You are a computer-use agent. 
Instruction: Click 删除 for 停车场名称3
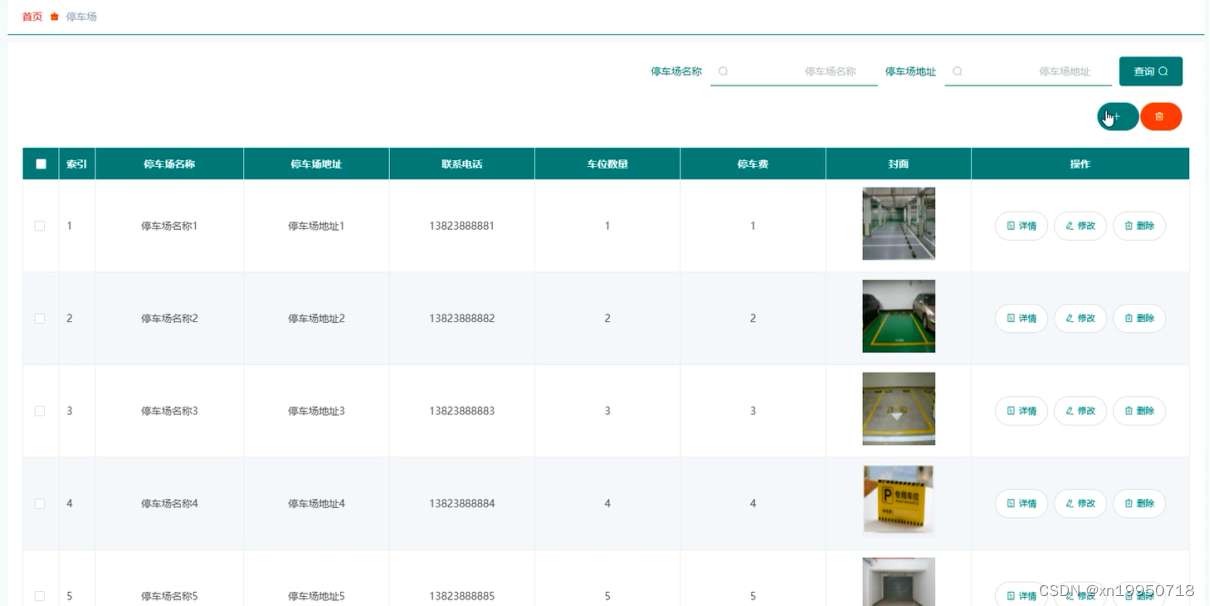(1139, 411)
